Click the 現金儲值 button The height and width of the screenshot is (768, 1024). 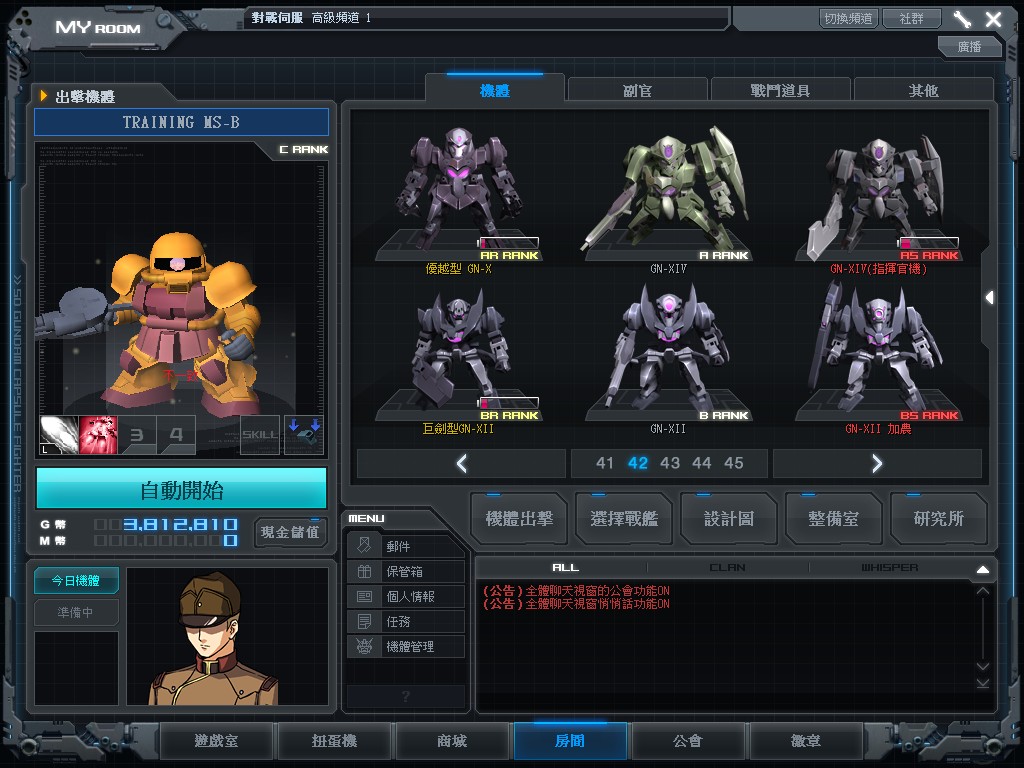coord(290,532)
